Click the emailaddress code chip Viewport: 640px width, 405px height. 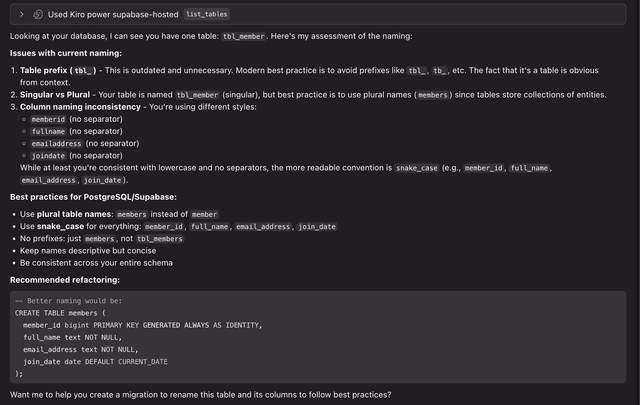tap(56, 143)
